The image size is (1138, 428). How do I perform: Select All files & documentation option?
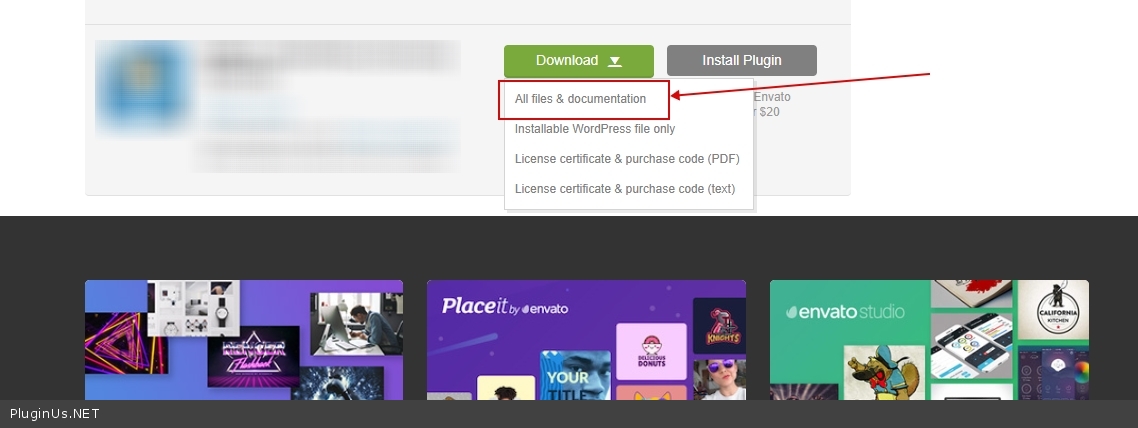(x=580, y=99)
